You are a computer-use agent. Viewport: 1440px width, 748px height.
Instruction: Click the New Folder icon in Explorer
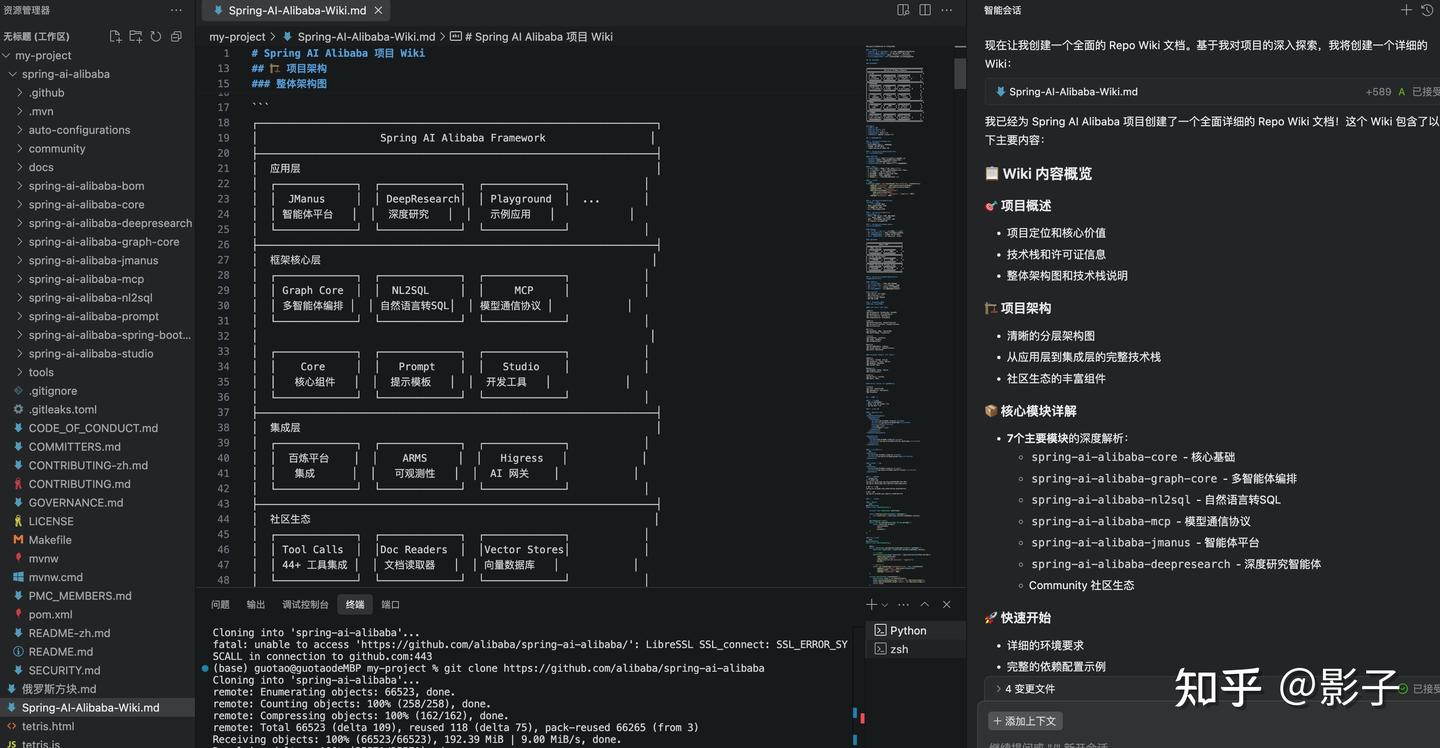(135, 35)
